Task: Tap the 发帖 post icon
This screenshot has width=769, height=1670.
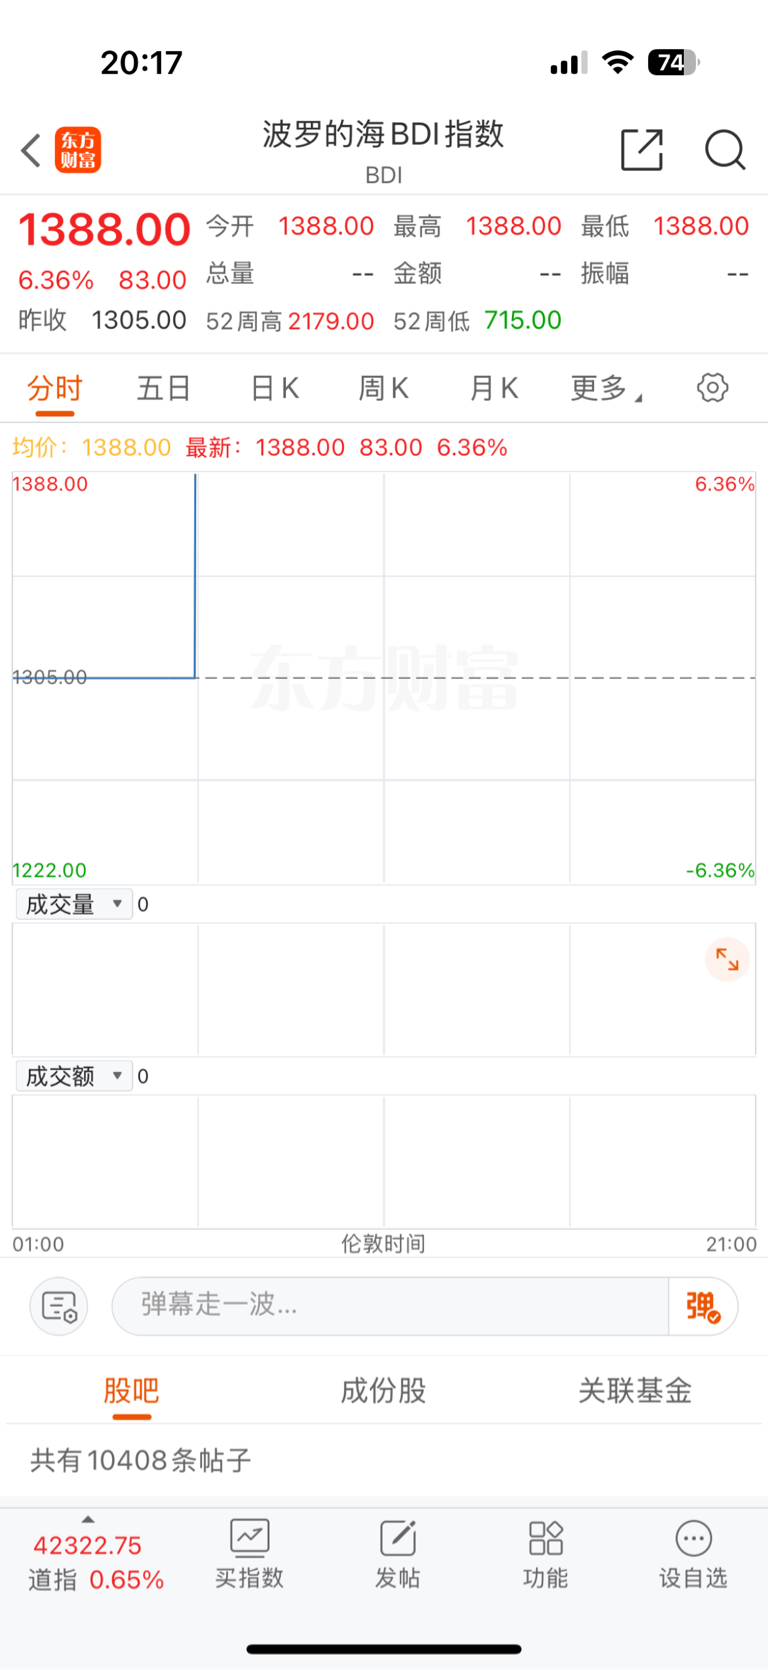Action: point(397,1554)
